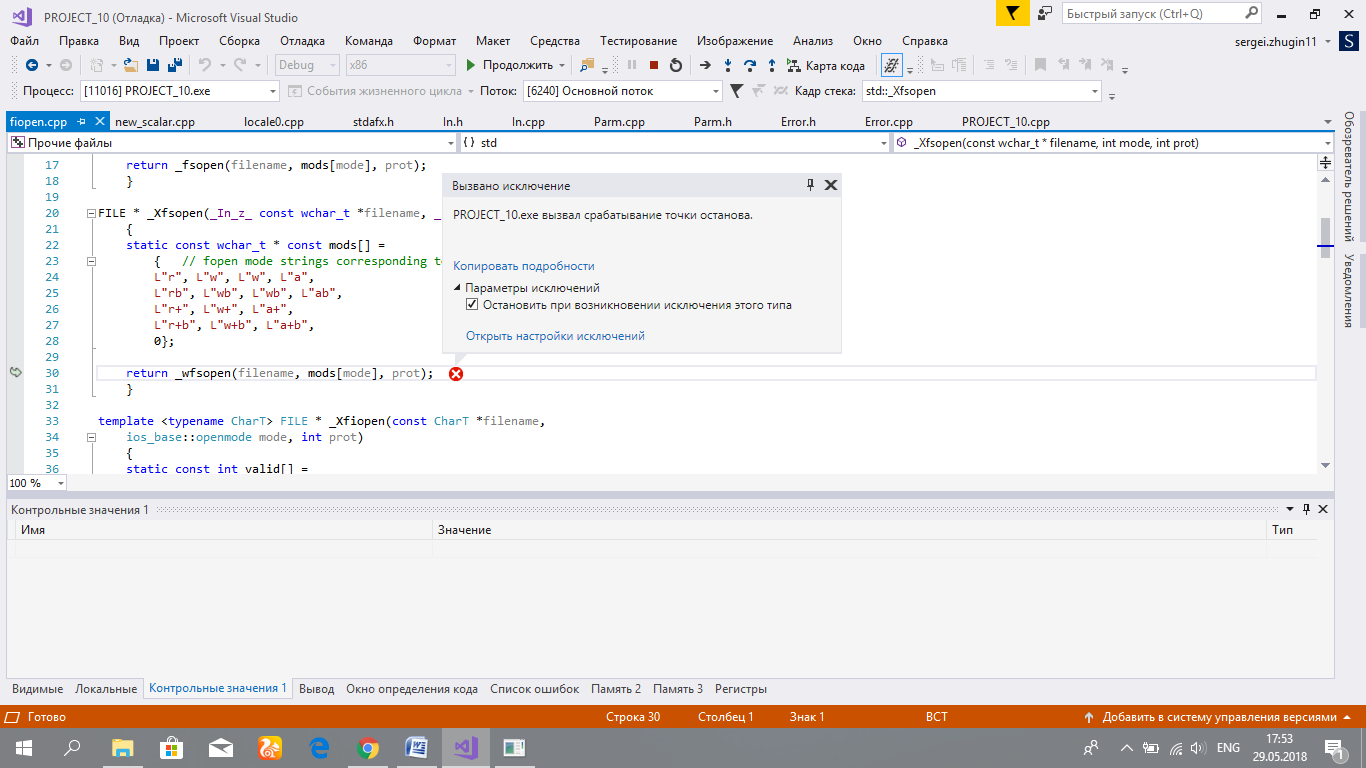Switch to PROJECT_10.cpp editor tab
Viewport: 1366px width, 768px height.
tap(1006, 122)
